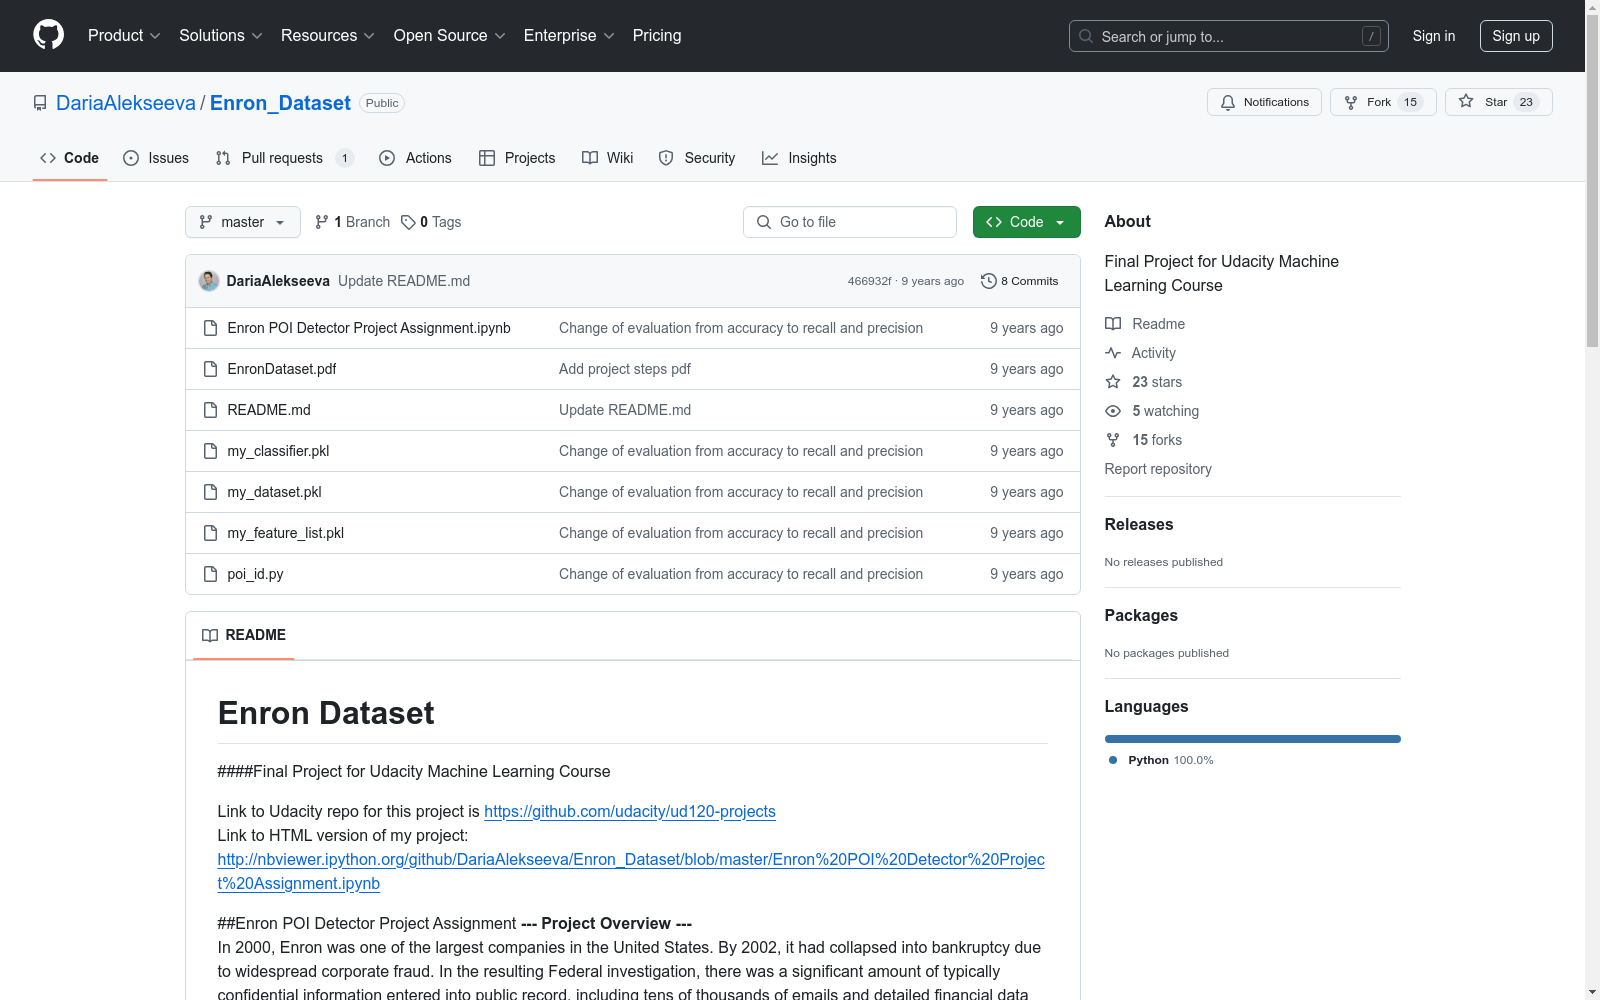
Task: Click the file icon beside Enron POI Detector notebook
Action: click(x=210, y=328)
